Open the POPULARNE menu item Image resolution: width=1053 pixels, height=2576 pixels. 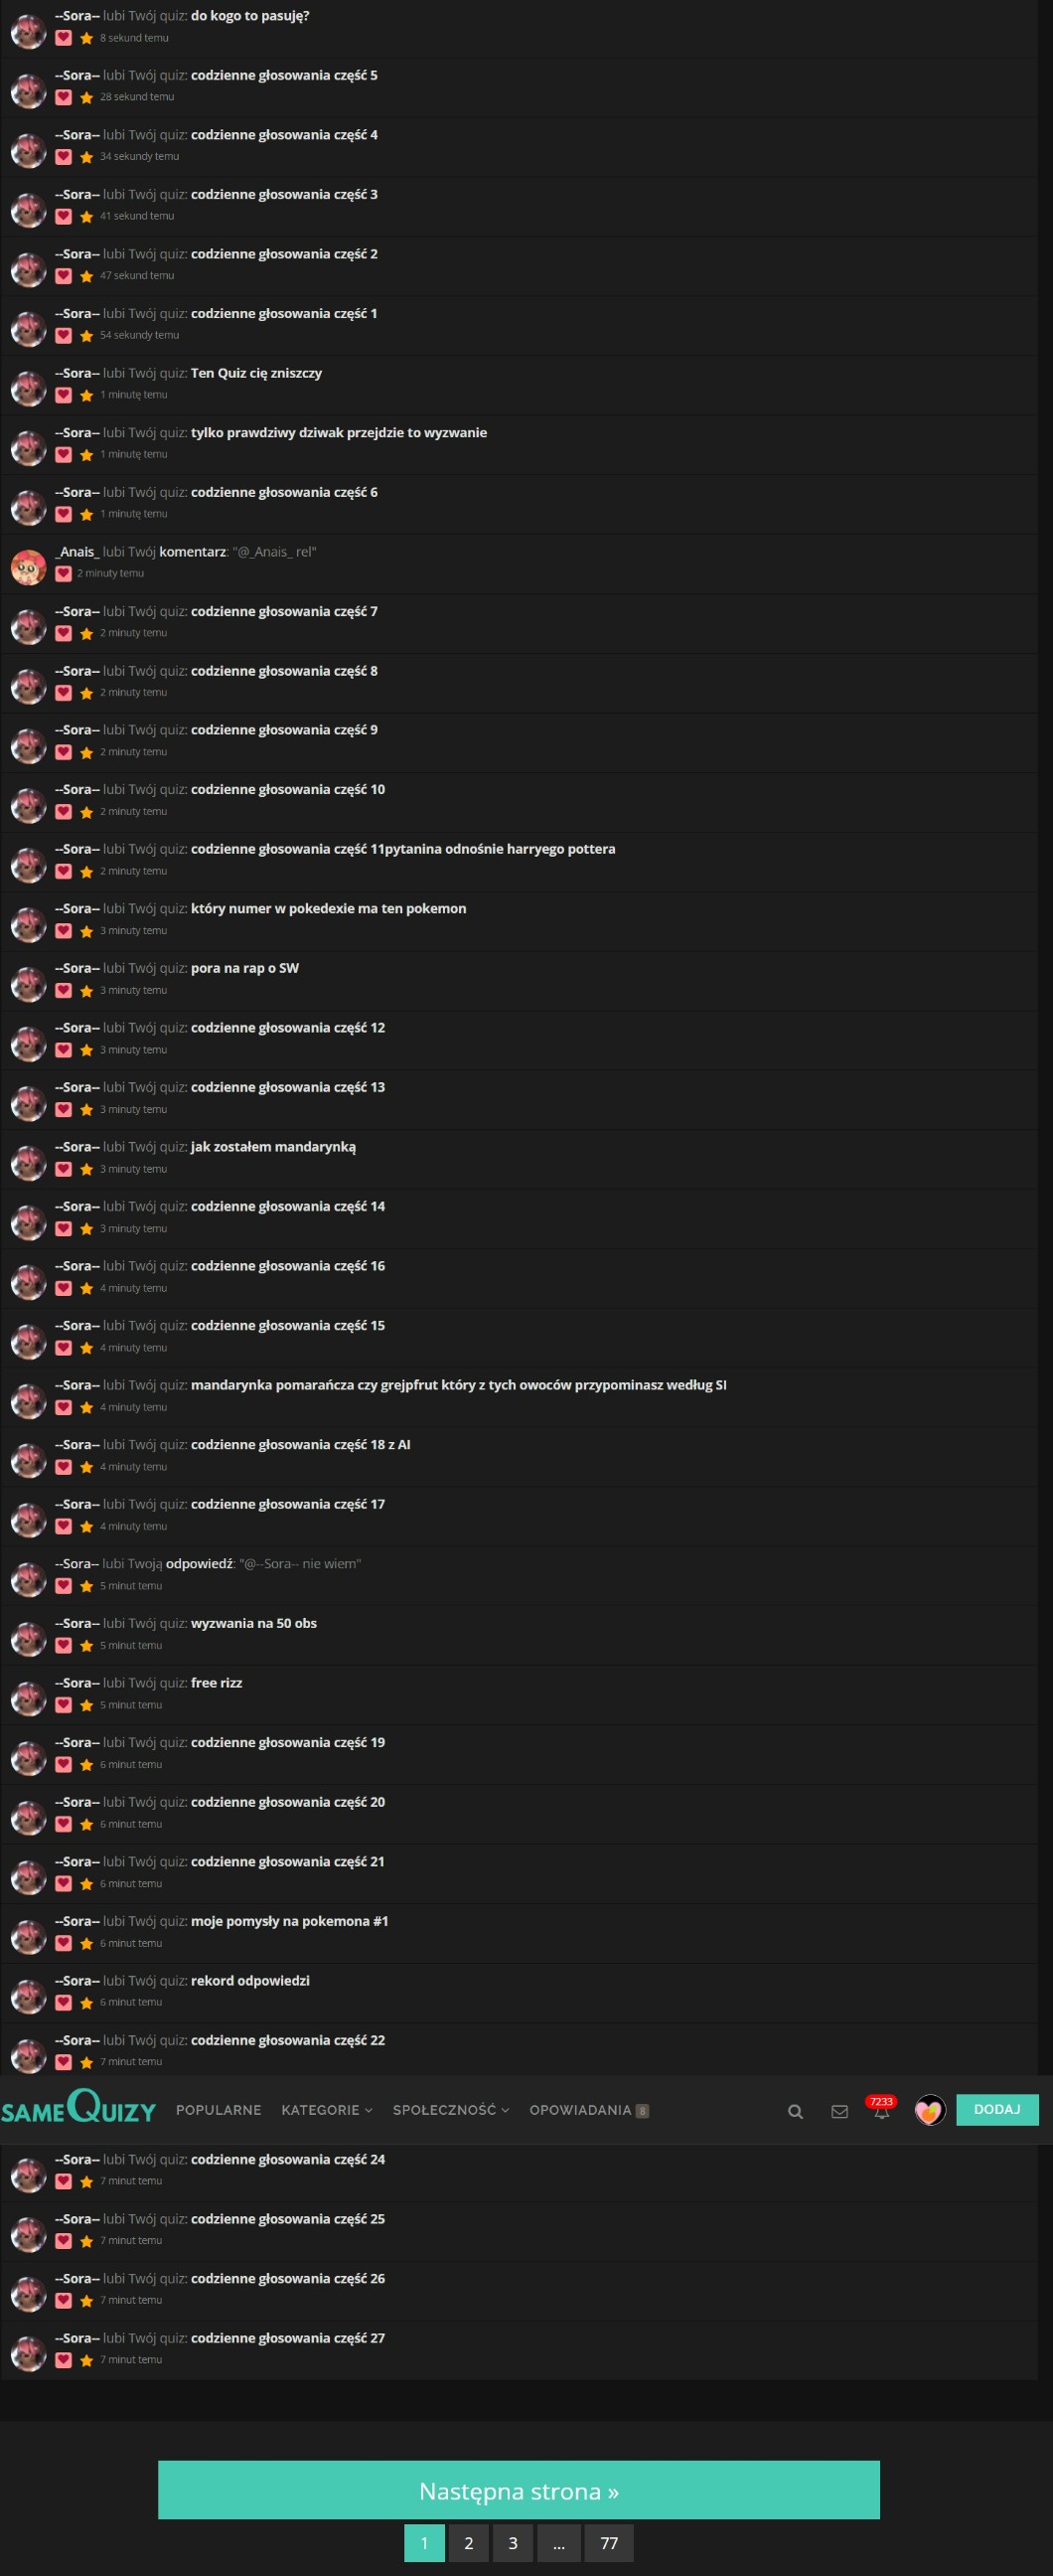218,2110
